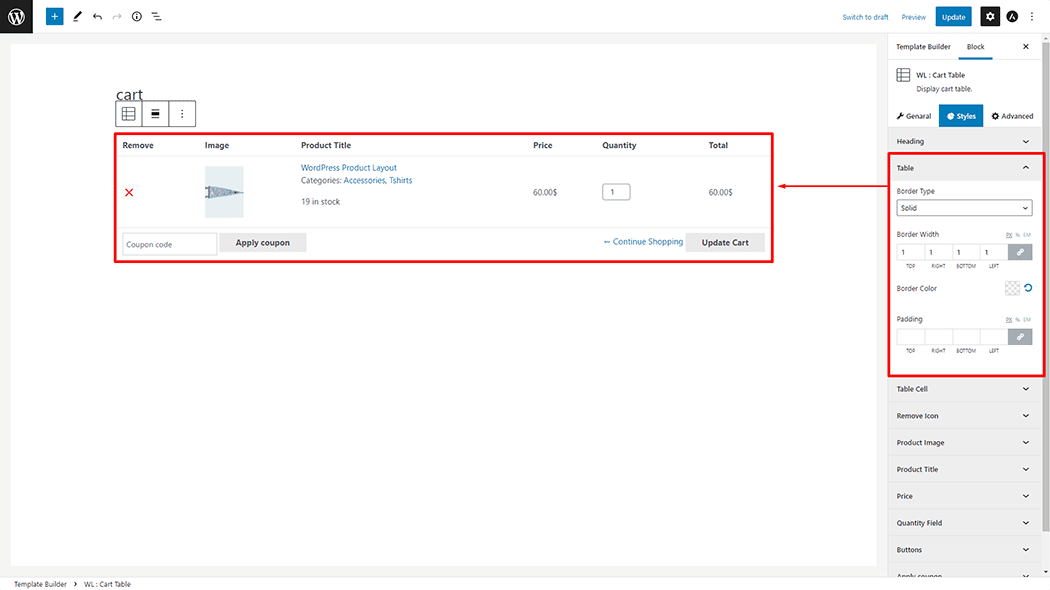Click the WordPress logo icon
Image resolution: width=1050 pixels, height=590 pixels.
coord(16,17)
